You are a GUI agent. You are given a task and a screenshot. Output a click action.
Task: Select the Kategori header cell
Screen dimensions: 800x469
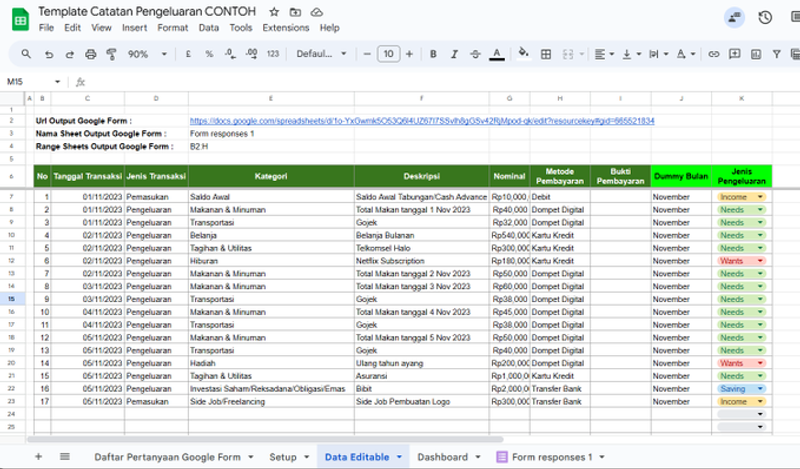[x=271, y=177]
